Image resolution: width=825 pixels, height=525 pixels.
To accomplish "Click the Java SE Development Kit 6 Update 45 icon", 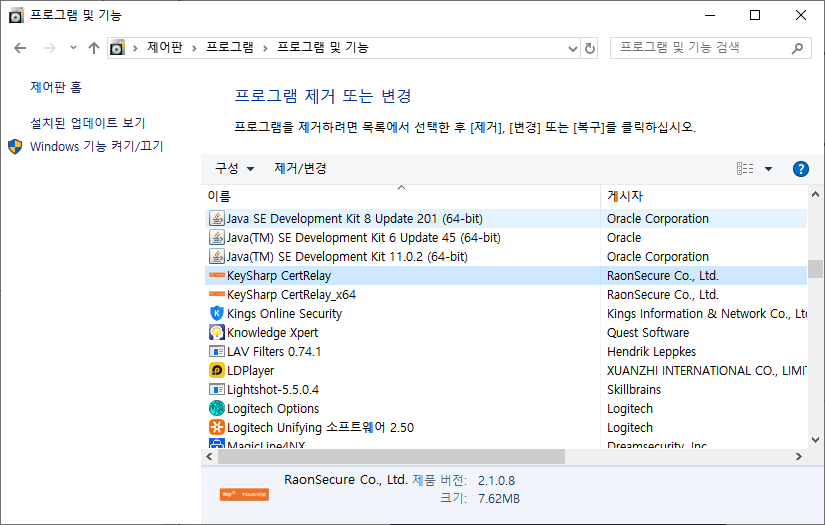I will point(216,237).
